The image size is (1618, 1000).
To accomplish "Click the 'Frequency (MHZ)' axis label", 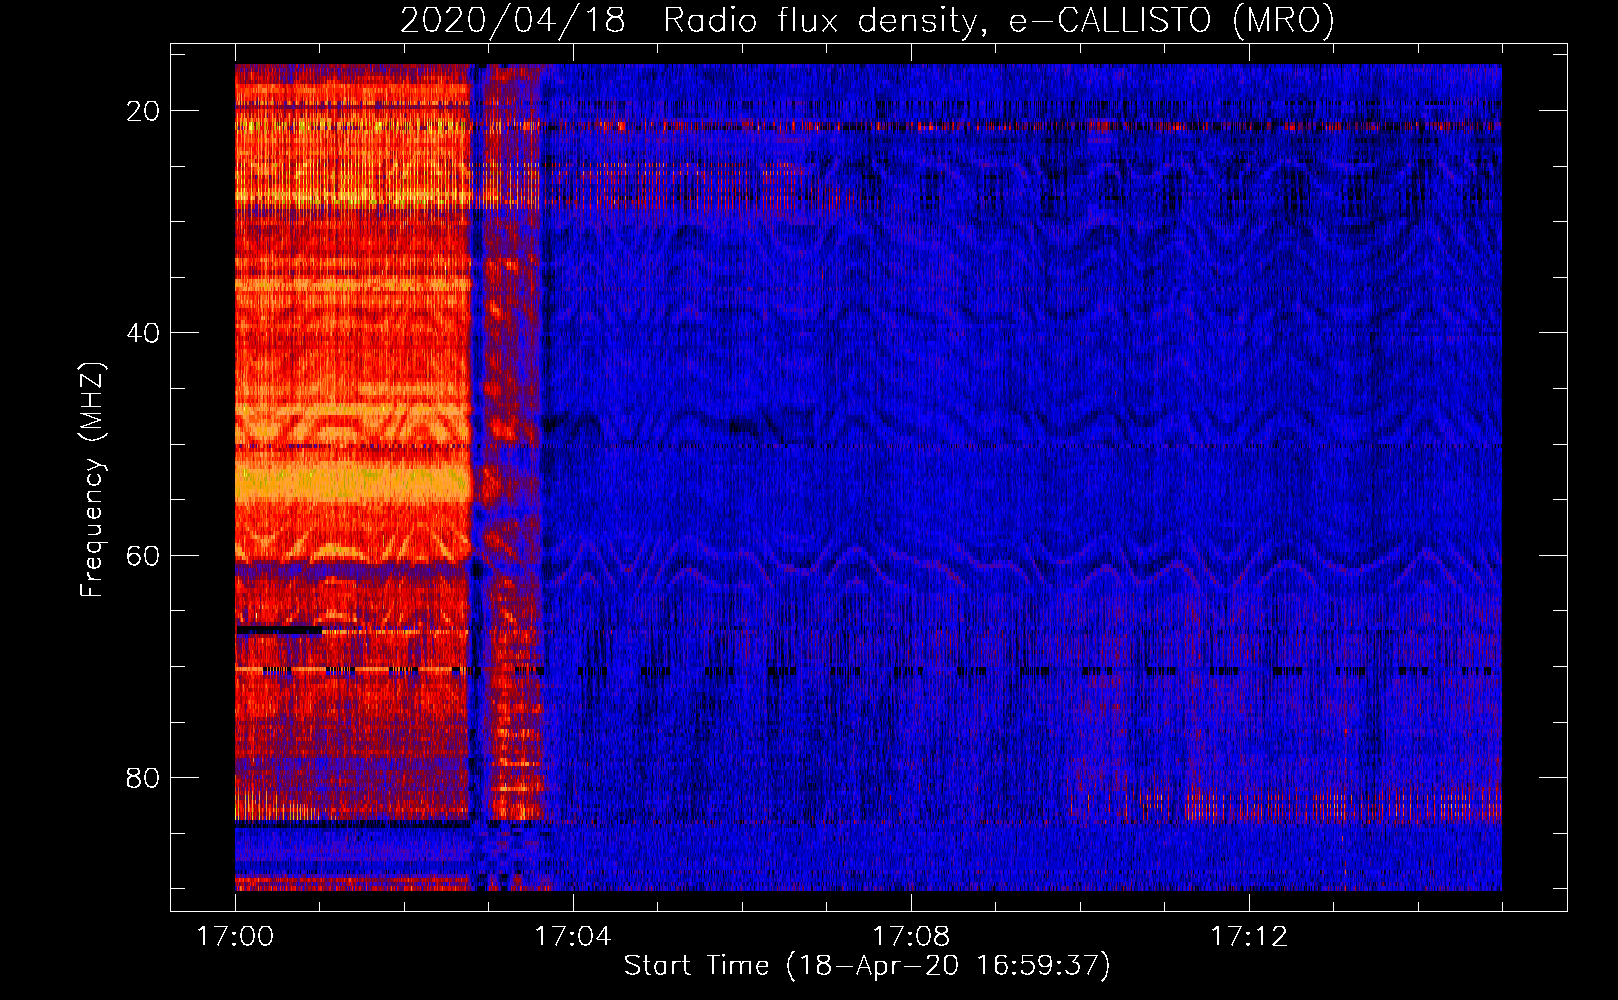I will click(92, 480).
